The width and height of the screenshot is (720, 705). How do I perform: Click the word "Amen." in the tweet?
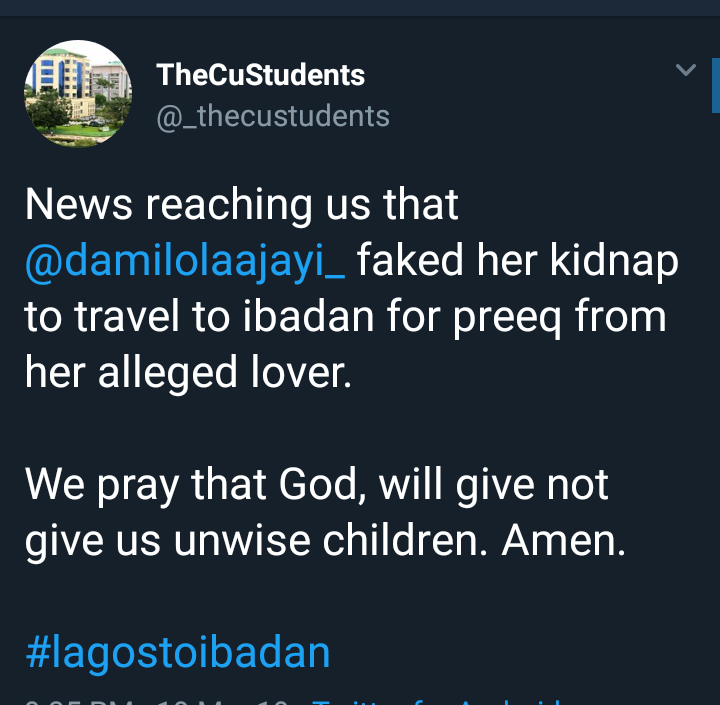(x=564, y=541)
